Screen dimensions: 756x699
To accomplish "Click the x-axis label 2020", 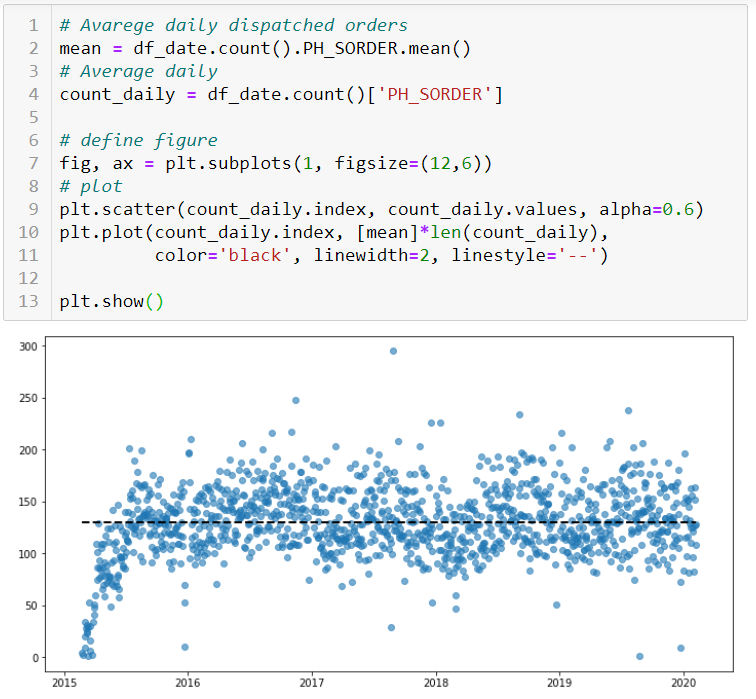I will pos(684,683).
